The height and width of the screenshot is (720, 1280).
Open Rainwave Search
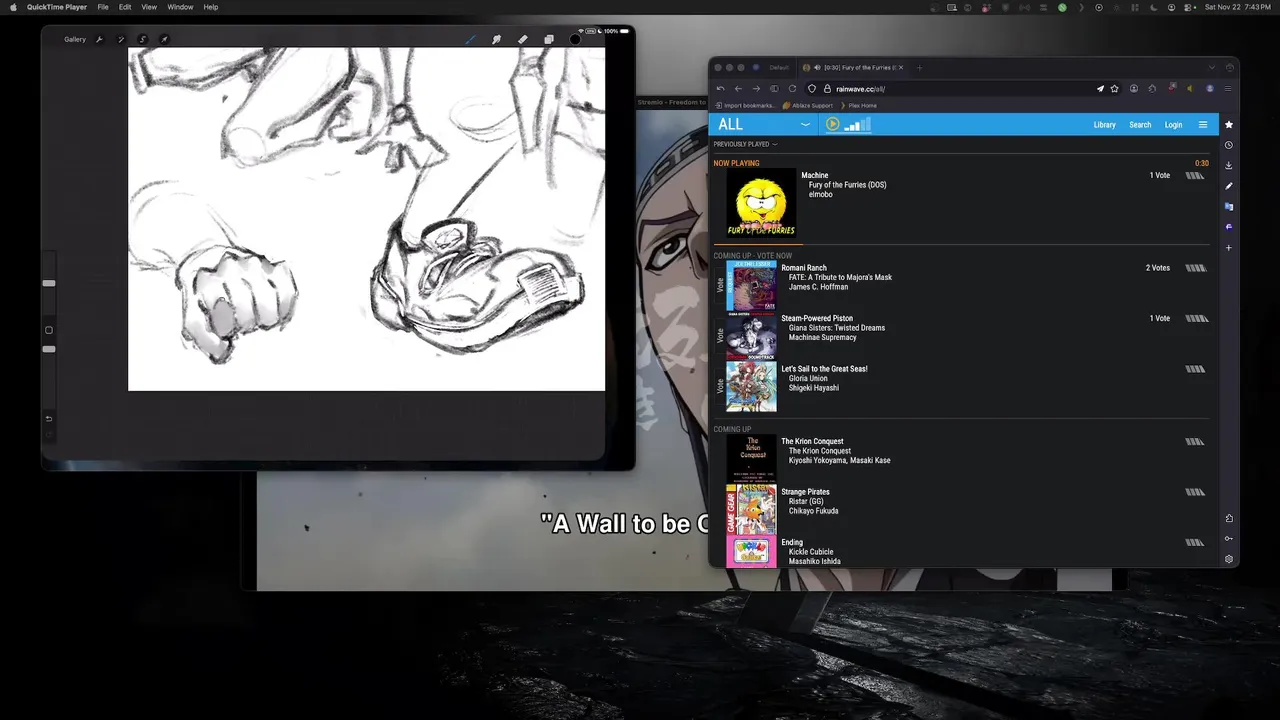pyautogui.click(x=1140, y=125)
